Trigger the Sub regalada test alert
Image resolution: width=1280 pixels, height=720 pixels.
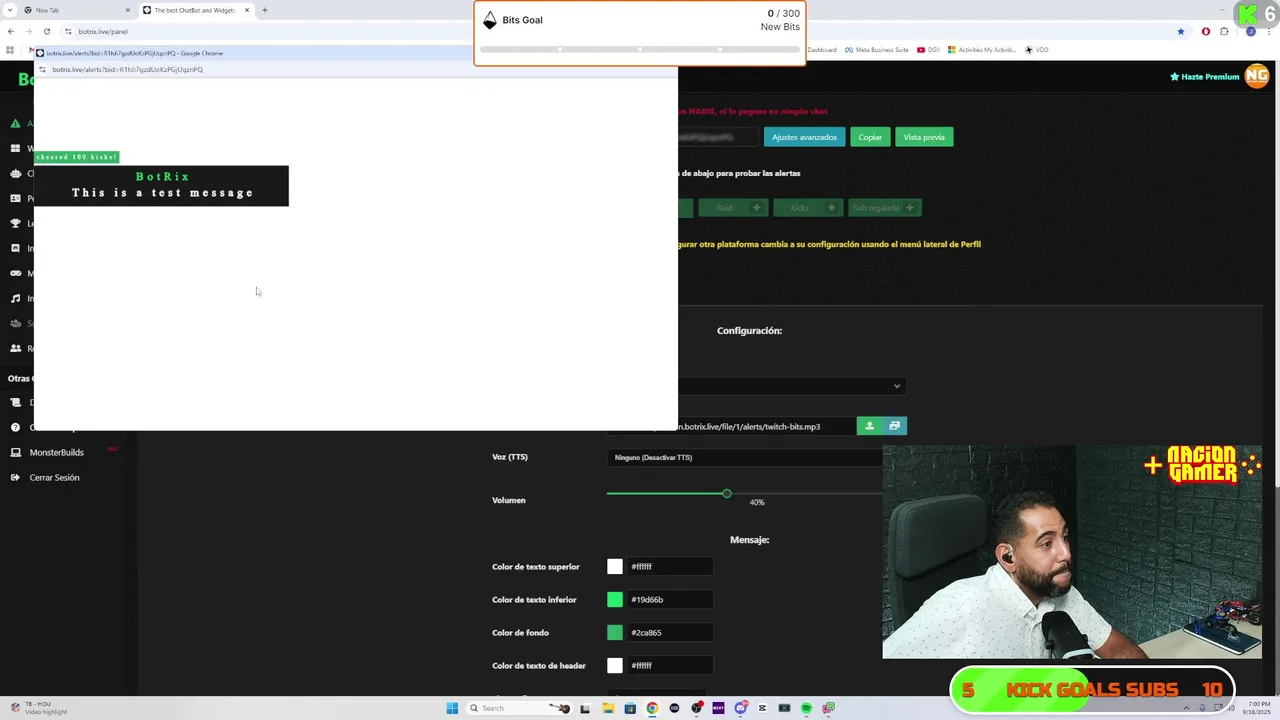click(x=885, y=208)
